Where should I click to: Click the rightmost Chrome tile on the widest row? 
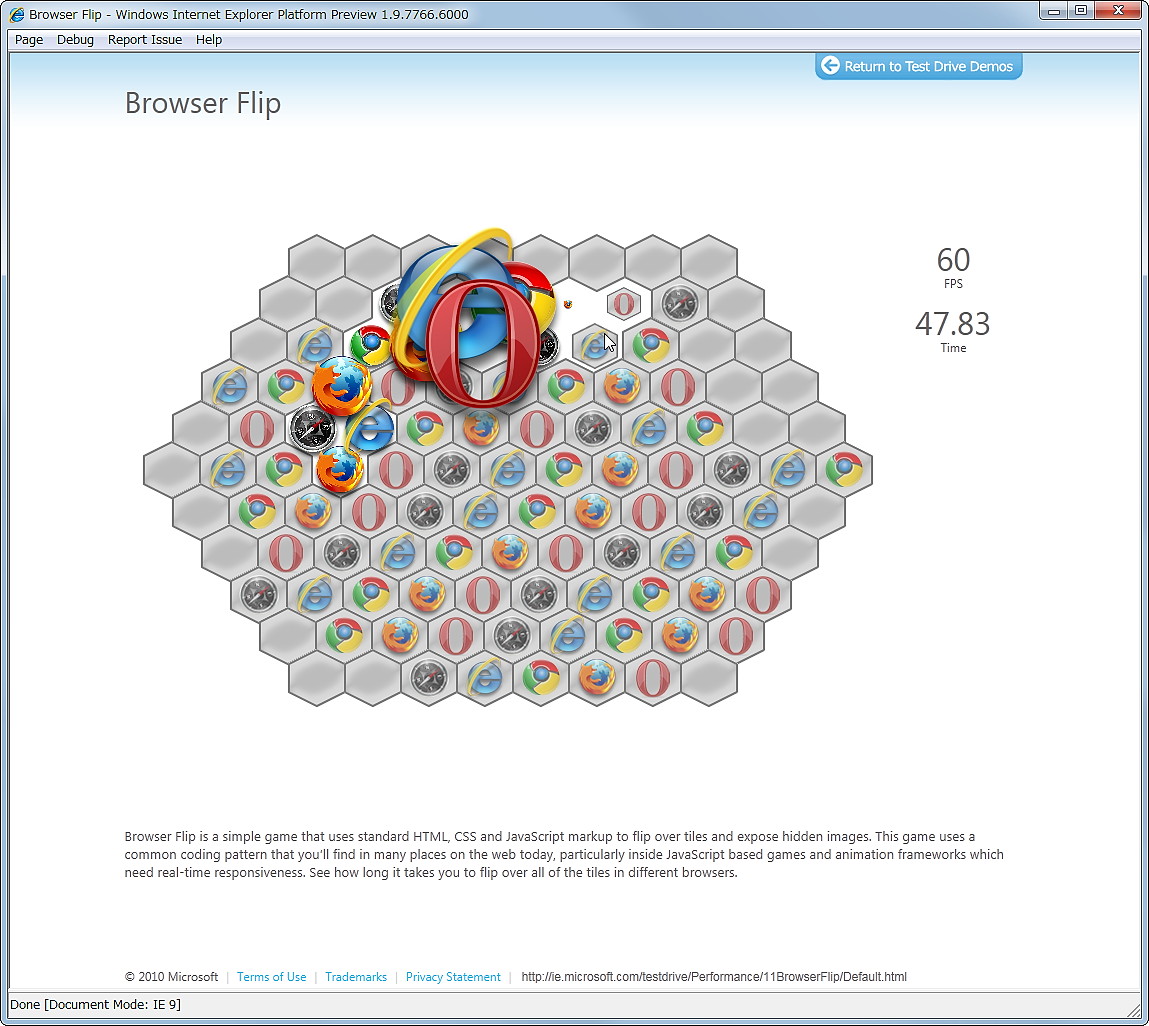pos(844,469)
